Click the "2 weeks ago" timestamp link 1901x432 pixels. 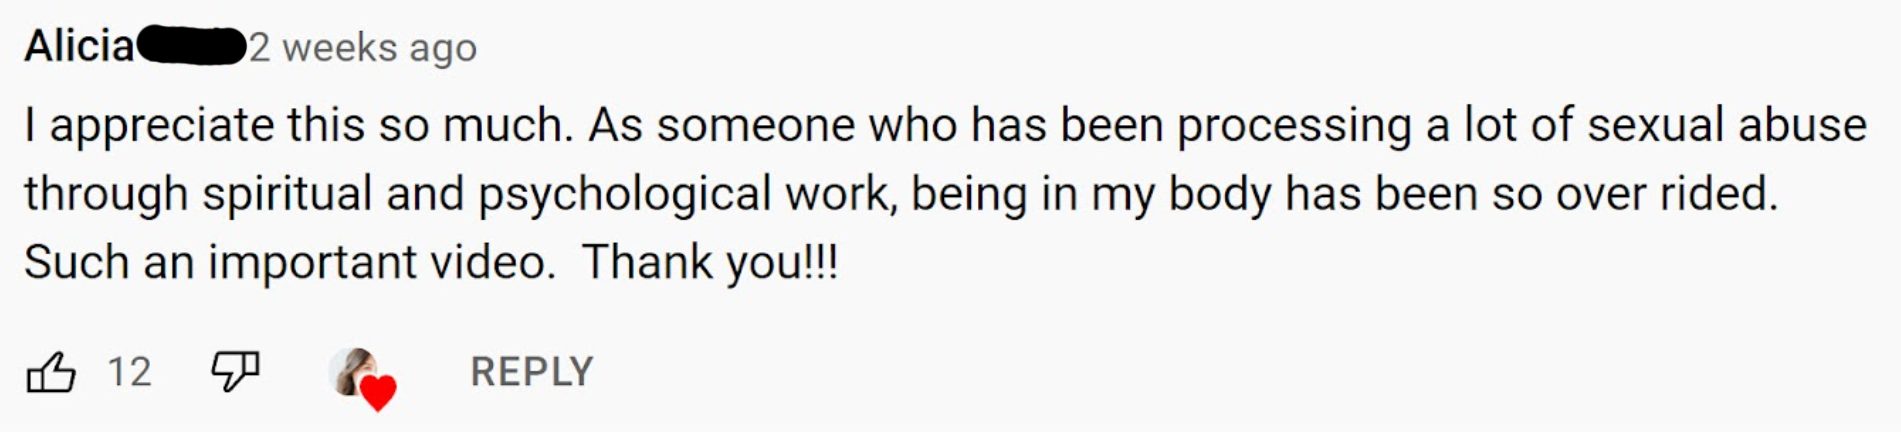coord(363,47)
